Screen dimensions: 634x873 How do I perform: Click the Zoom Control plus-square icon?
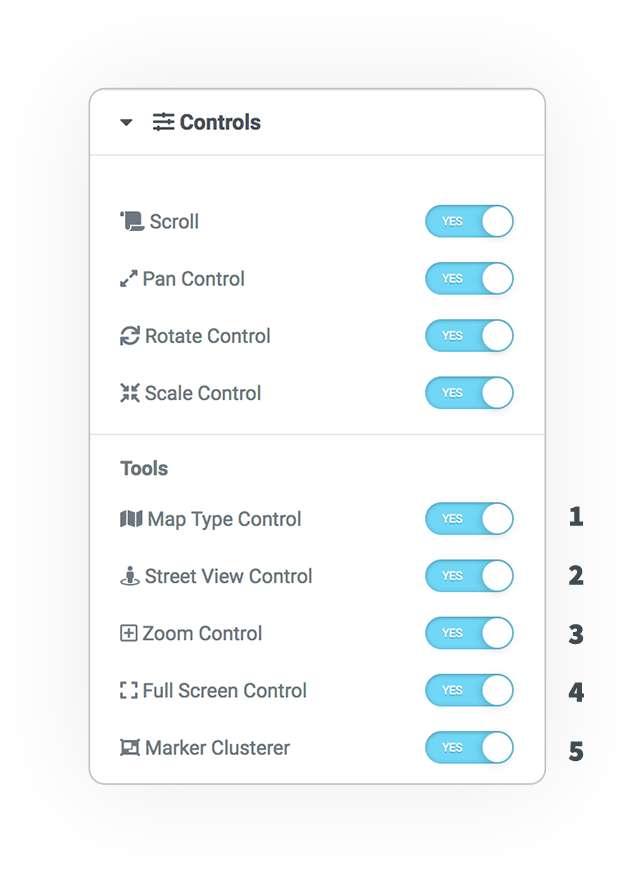pyautogui.click(x=129, y=633)
